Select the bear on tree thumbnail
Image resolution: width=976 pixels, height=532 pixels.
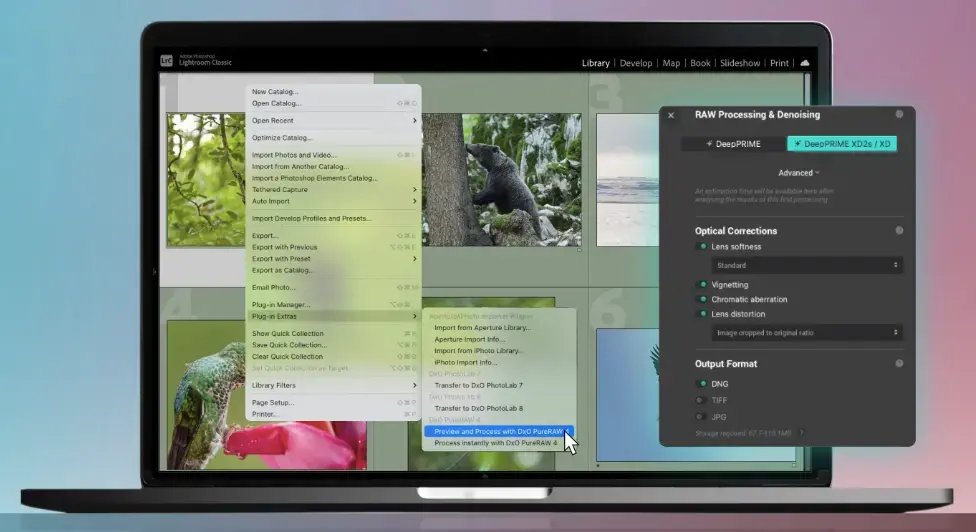pos(502,180)
